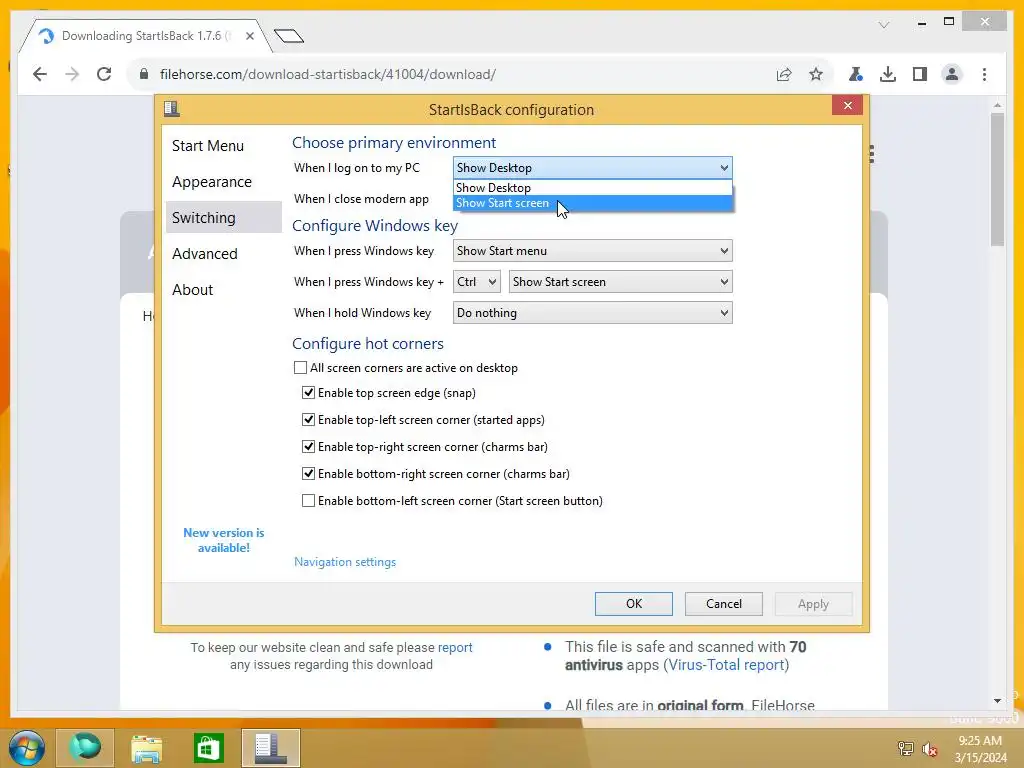Viewport: 1024px width, 768px height.
Task: Click the report link on filehorse page
Action: coord(455,648)
